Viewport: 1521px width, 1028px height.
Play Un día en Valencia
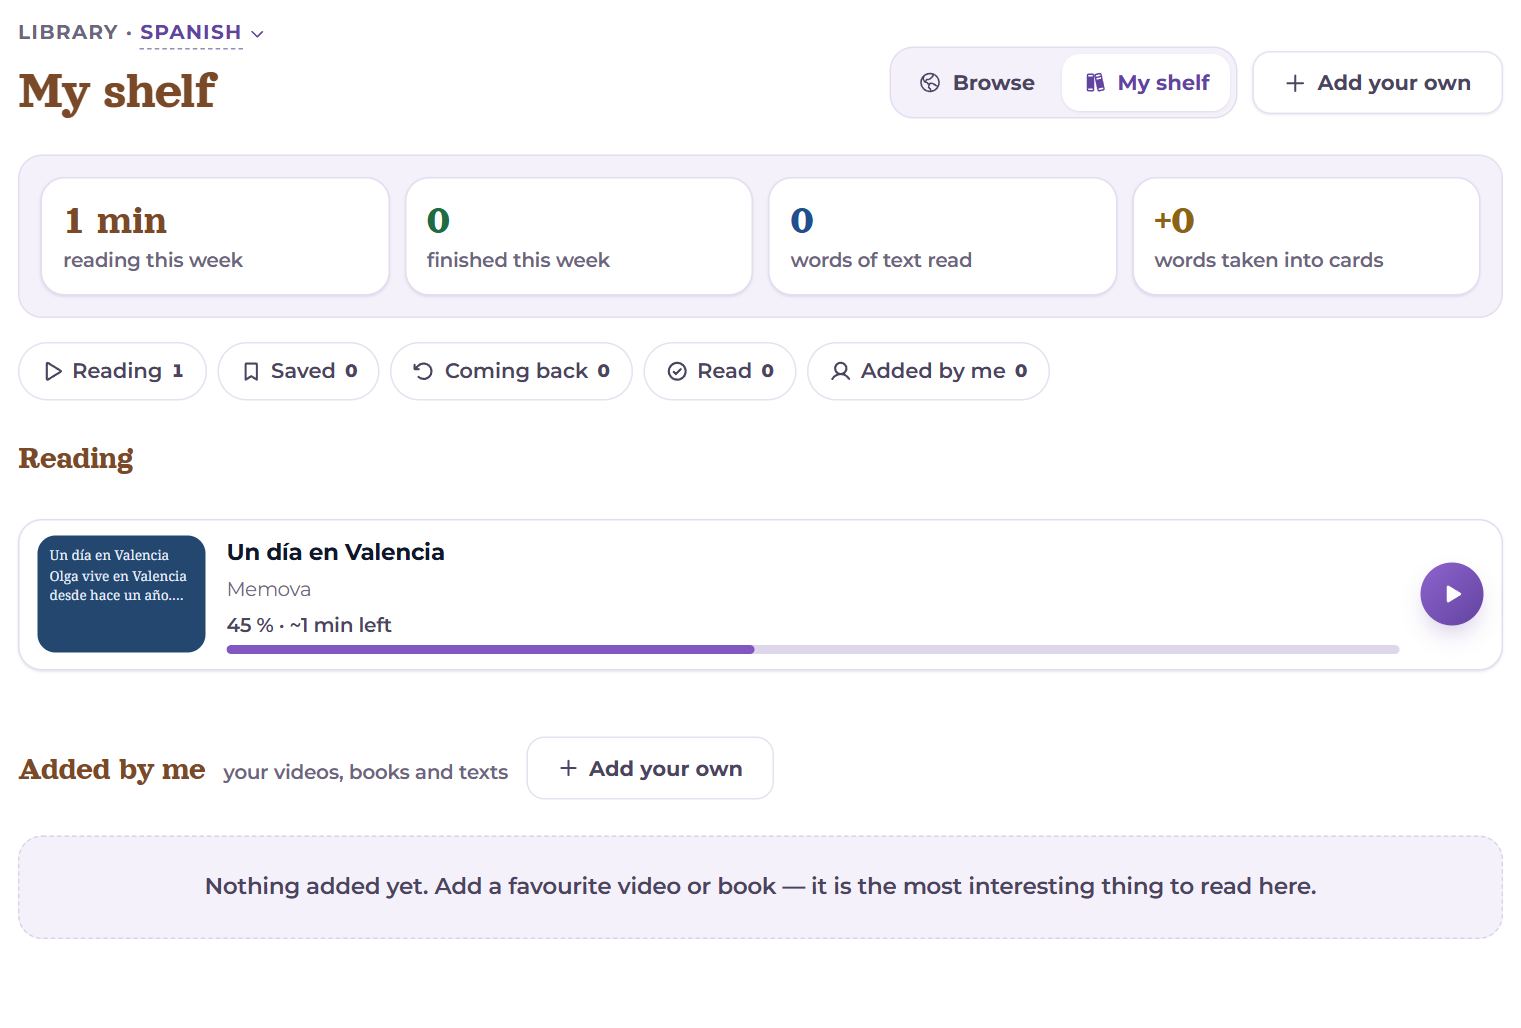tap(1451, 594)
